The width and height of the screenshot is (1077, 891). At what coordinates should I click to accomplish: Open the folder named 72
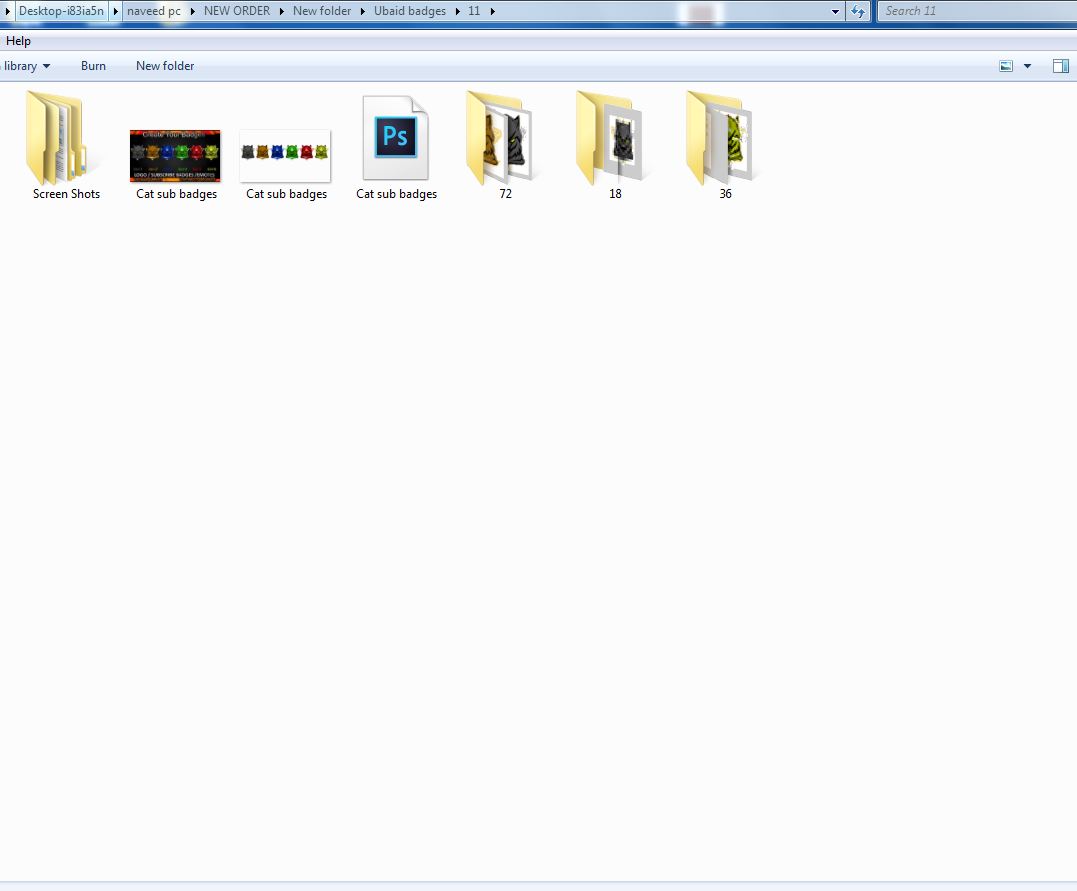(500, 138)
